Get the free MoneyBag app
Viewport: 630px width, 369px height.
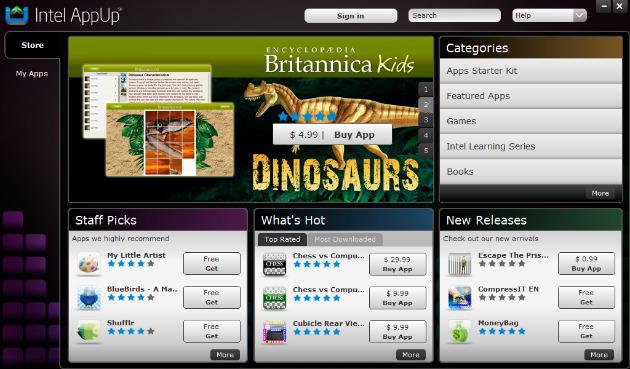click(x=586, y=331)
